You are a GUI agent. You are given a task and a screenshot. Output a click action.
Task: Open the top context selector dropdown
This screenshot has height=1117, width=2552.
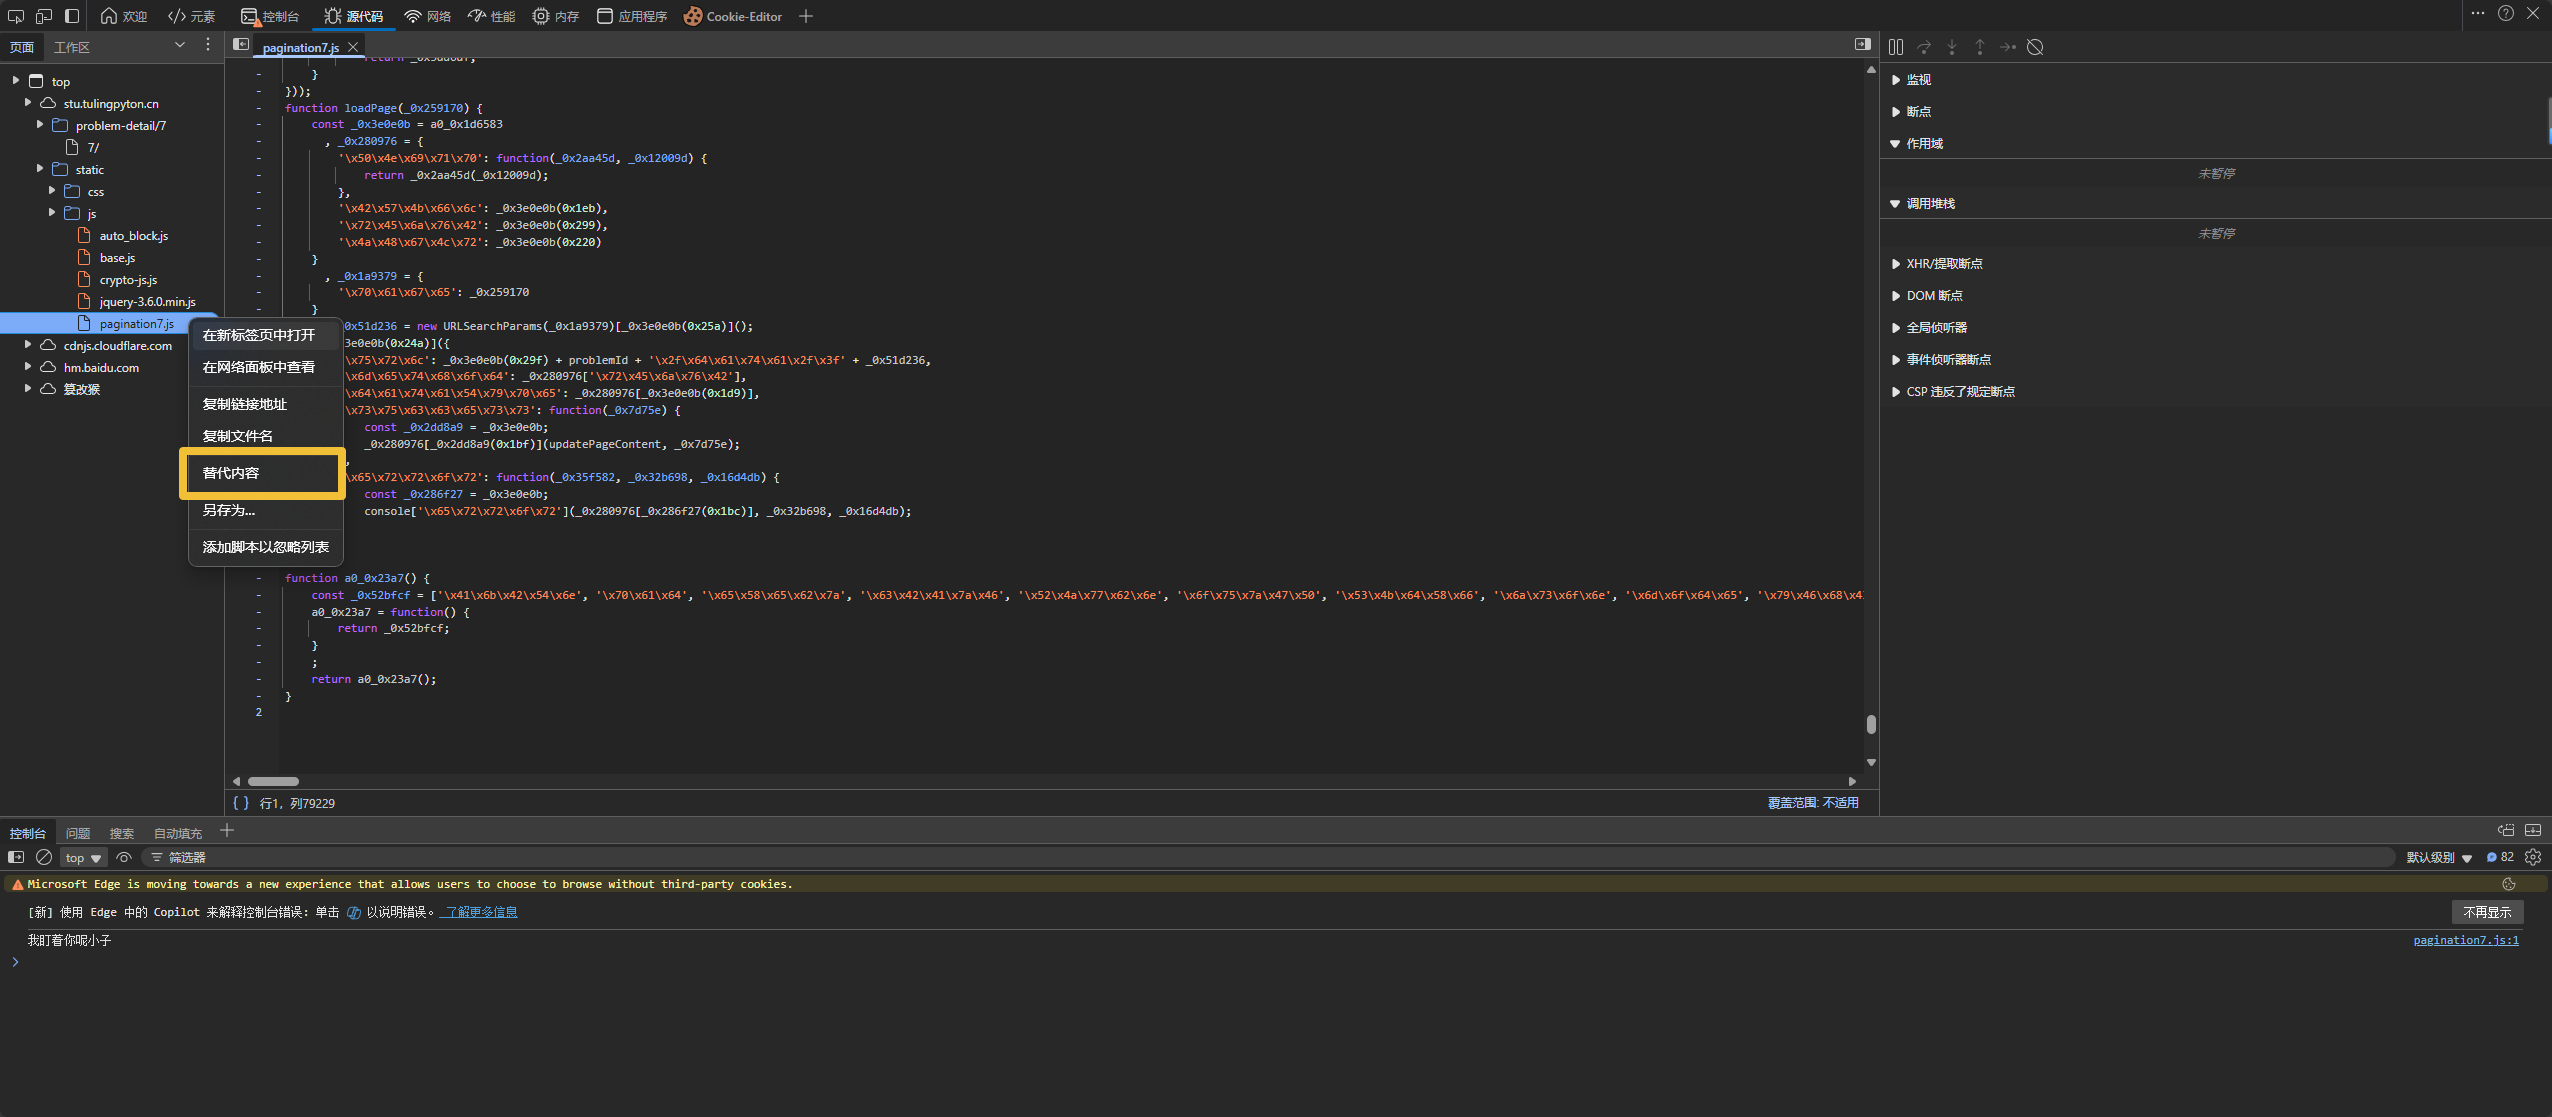point(83,858)
